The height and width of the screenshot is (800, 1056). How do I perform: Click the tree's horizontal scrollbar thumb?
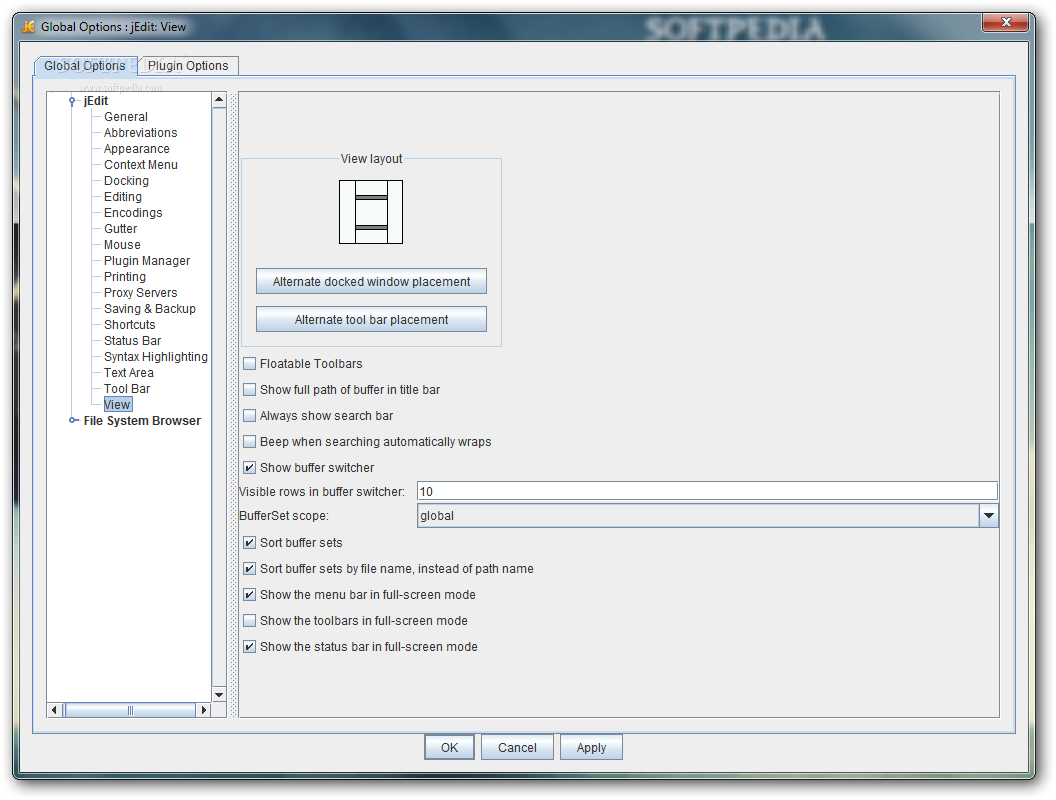pos(130,710)
